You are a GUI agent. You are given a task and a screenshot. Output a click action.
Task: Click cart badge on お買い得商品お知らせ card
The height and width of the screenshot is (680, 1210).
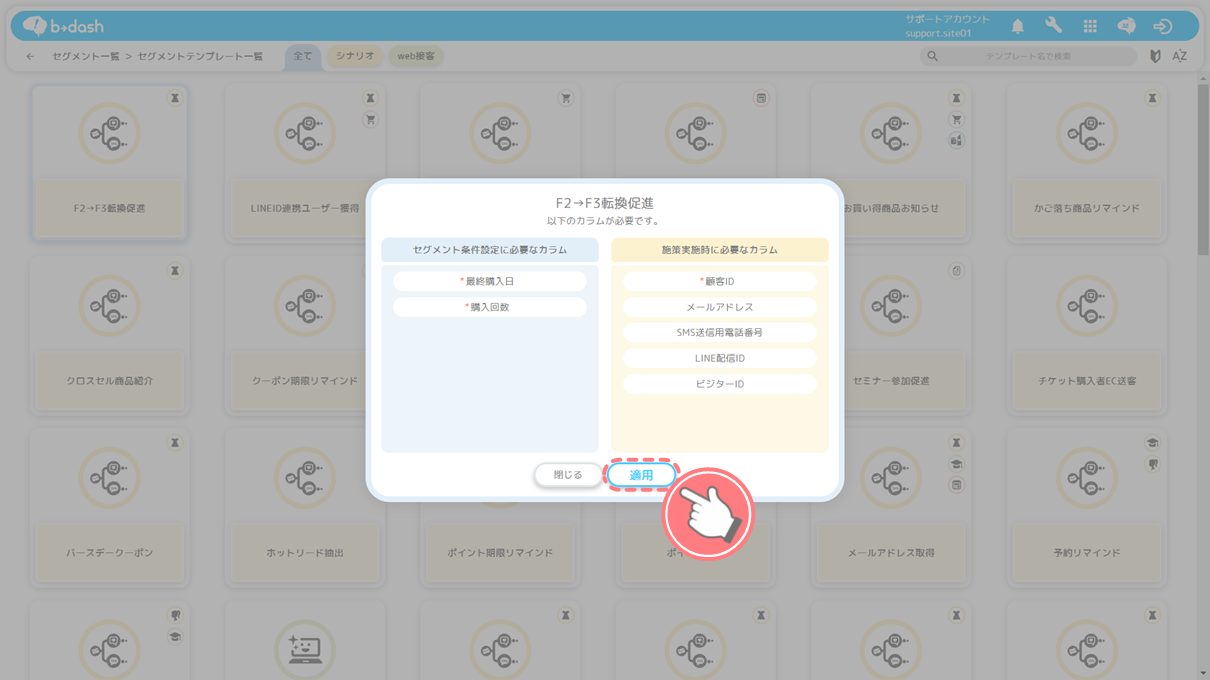point(956,120)
